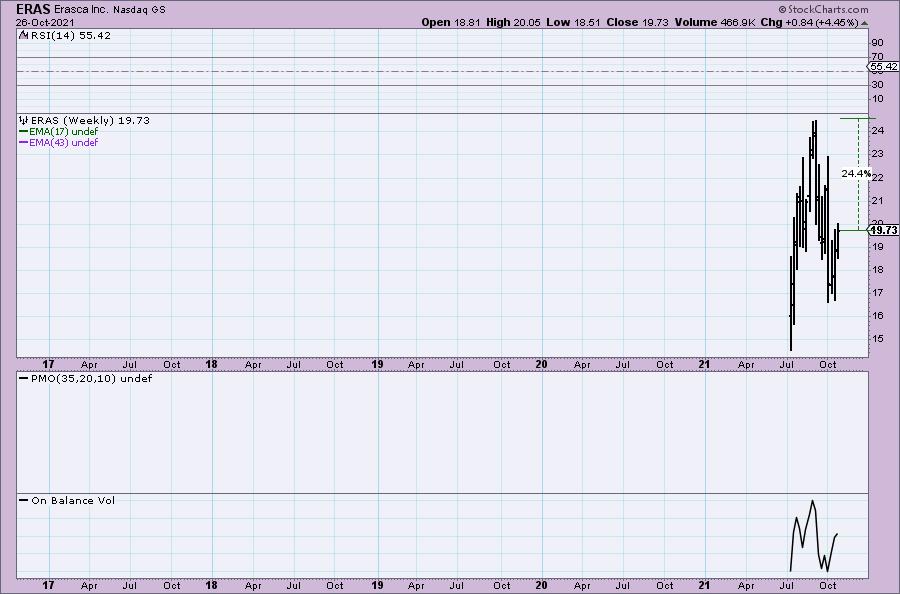
Task: Click the price bar icon beside ERAS (Weekly)
Action: tap(24, 121)
